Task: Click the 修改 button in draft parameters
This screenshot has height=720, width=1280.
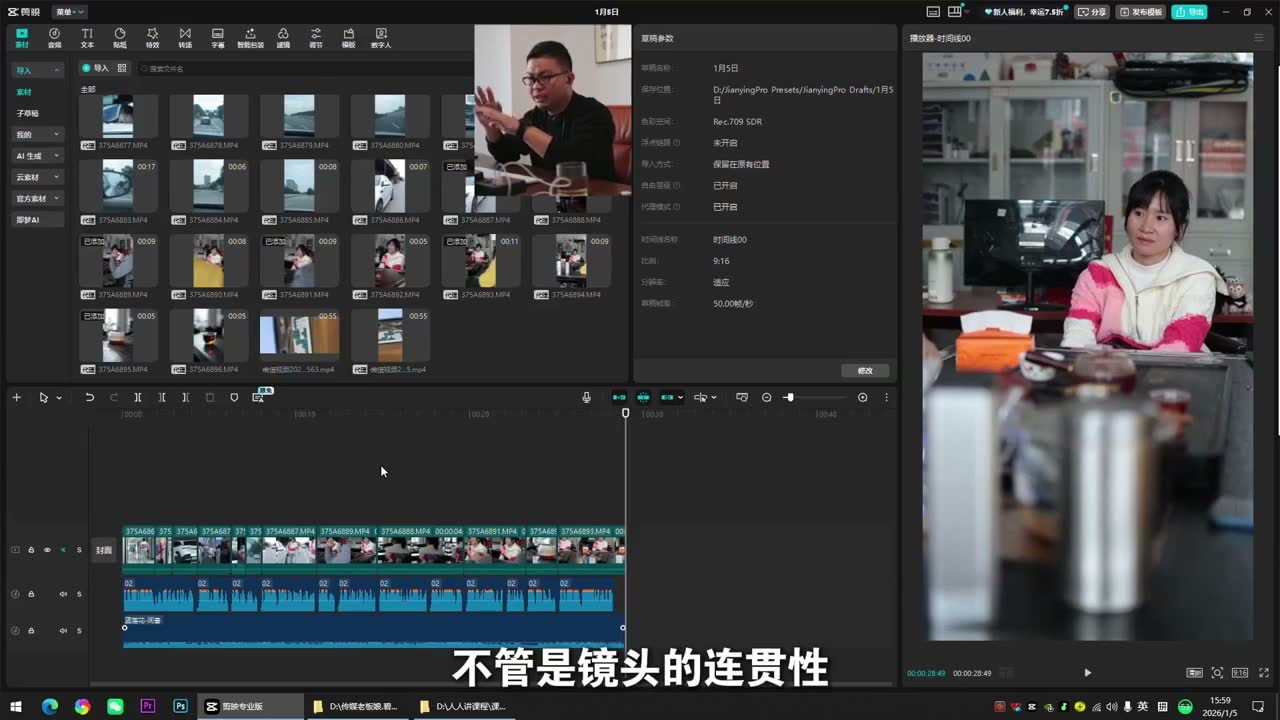Action: click(865, 370)
